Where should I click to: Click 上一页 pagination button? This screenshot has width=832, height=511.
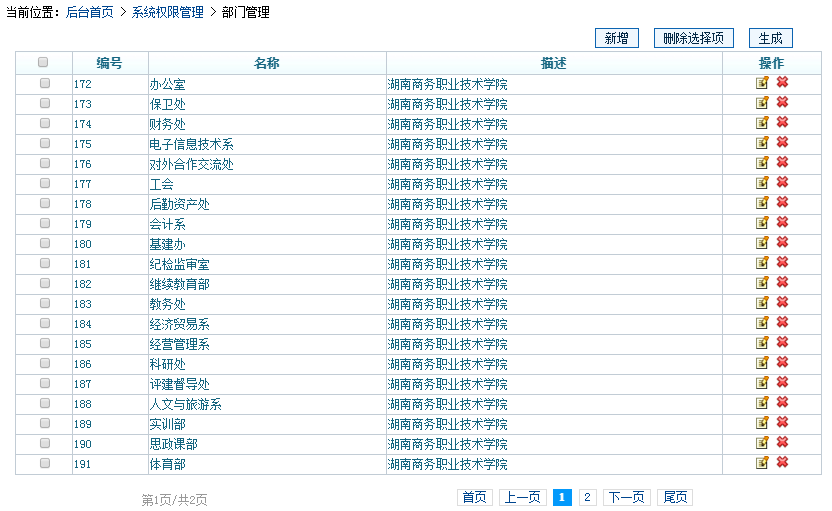522,497
